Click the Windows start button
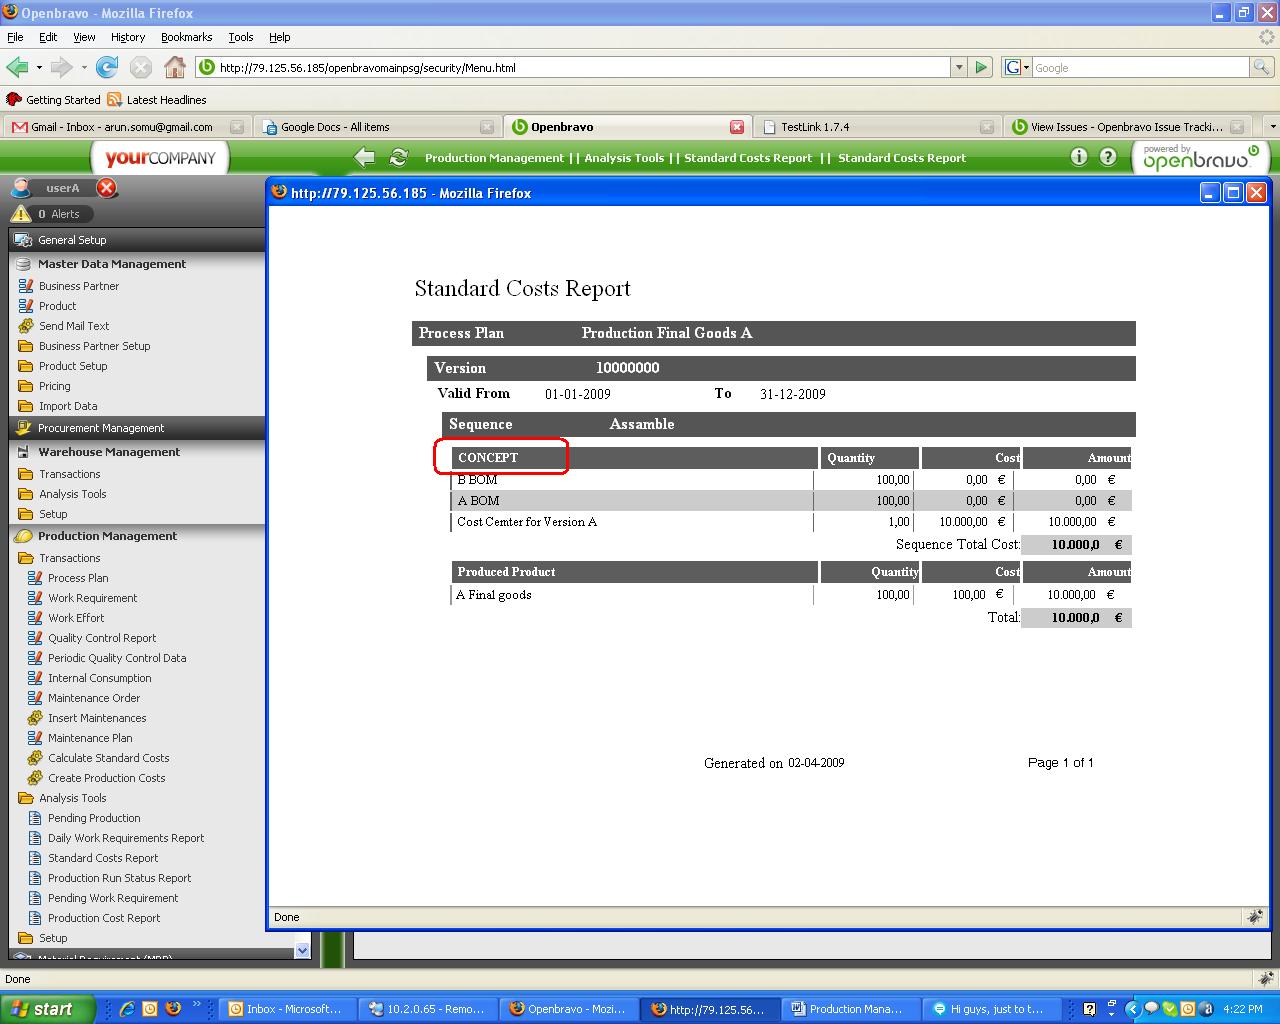The width and height of the screenshot is (1280, 1024). click(47, 1009)
